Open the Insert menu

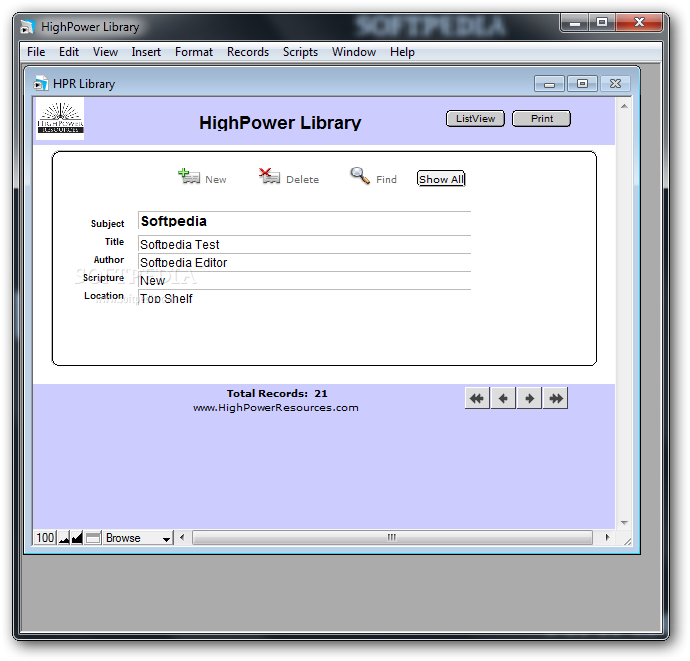coord(146,52)
